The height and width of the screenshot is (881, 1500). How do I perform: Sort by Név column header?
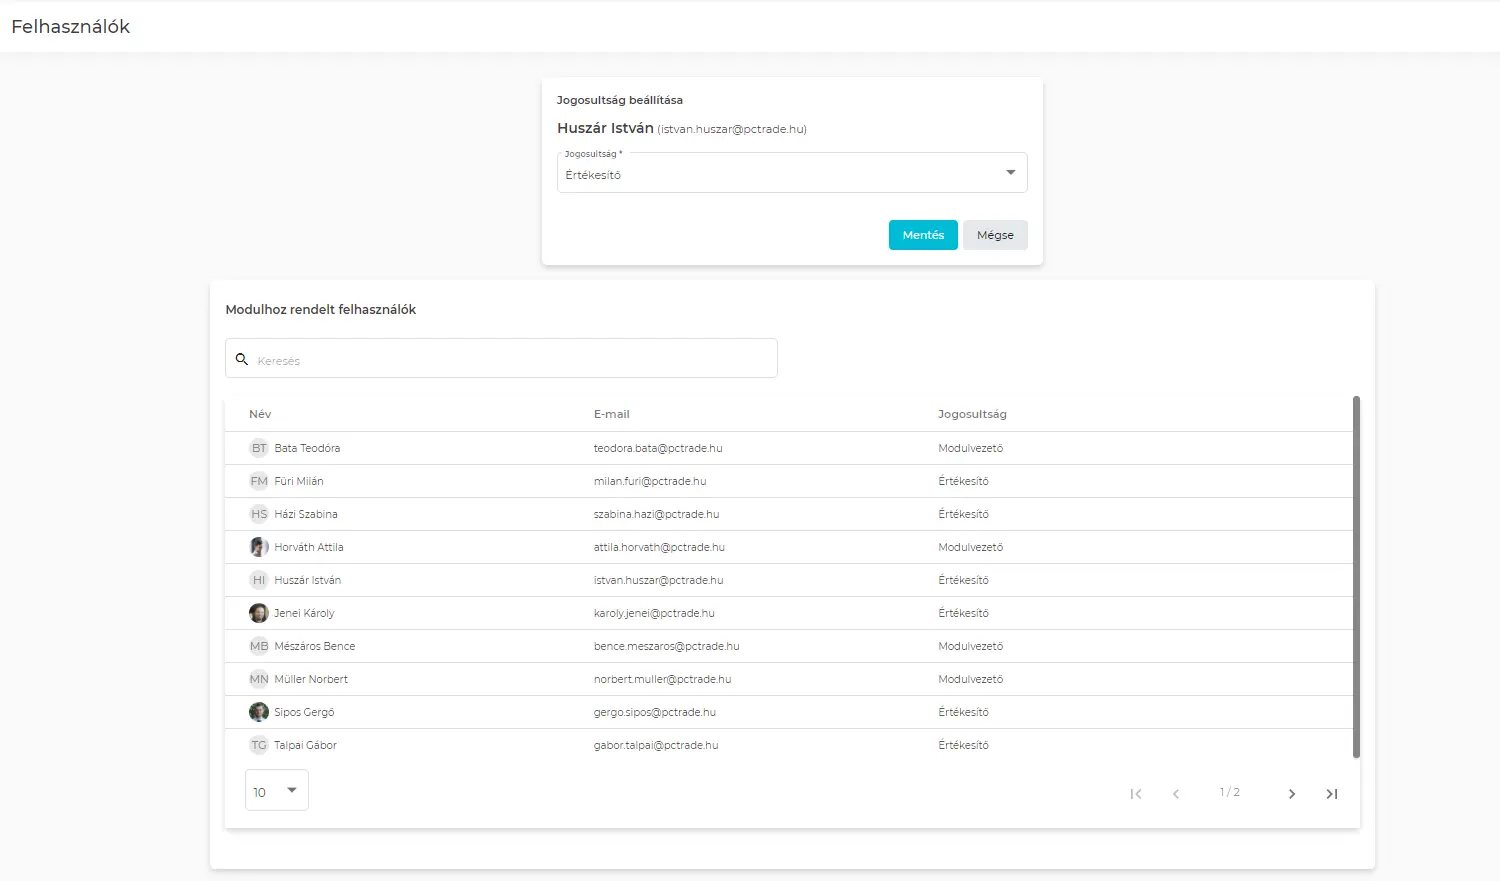pyautogui.click(x=260, y=414)
